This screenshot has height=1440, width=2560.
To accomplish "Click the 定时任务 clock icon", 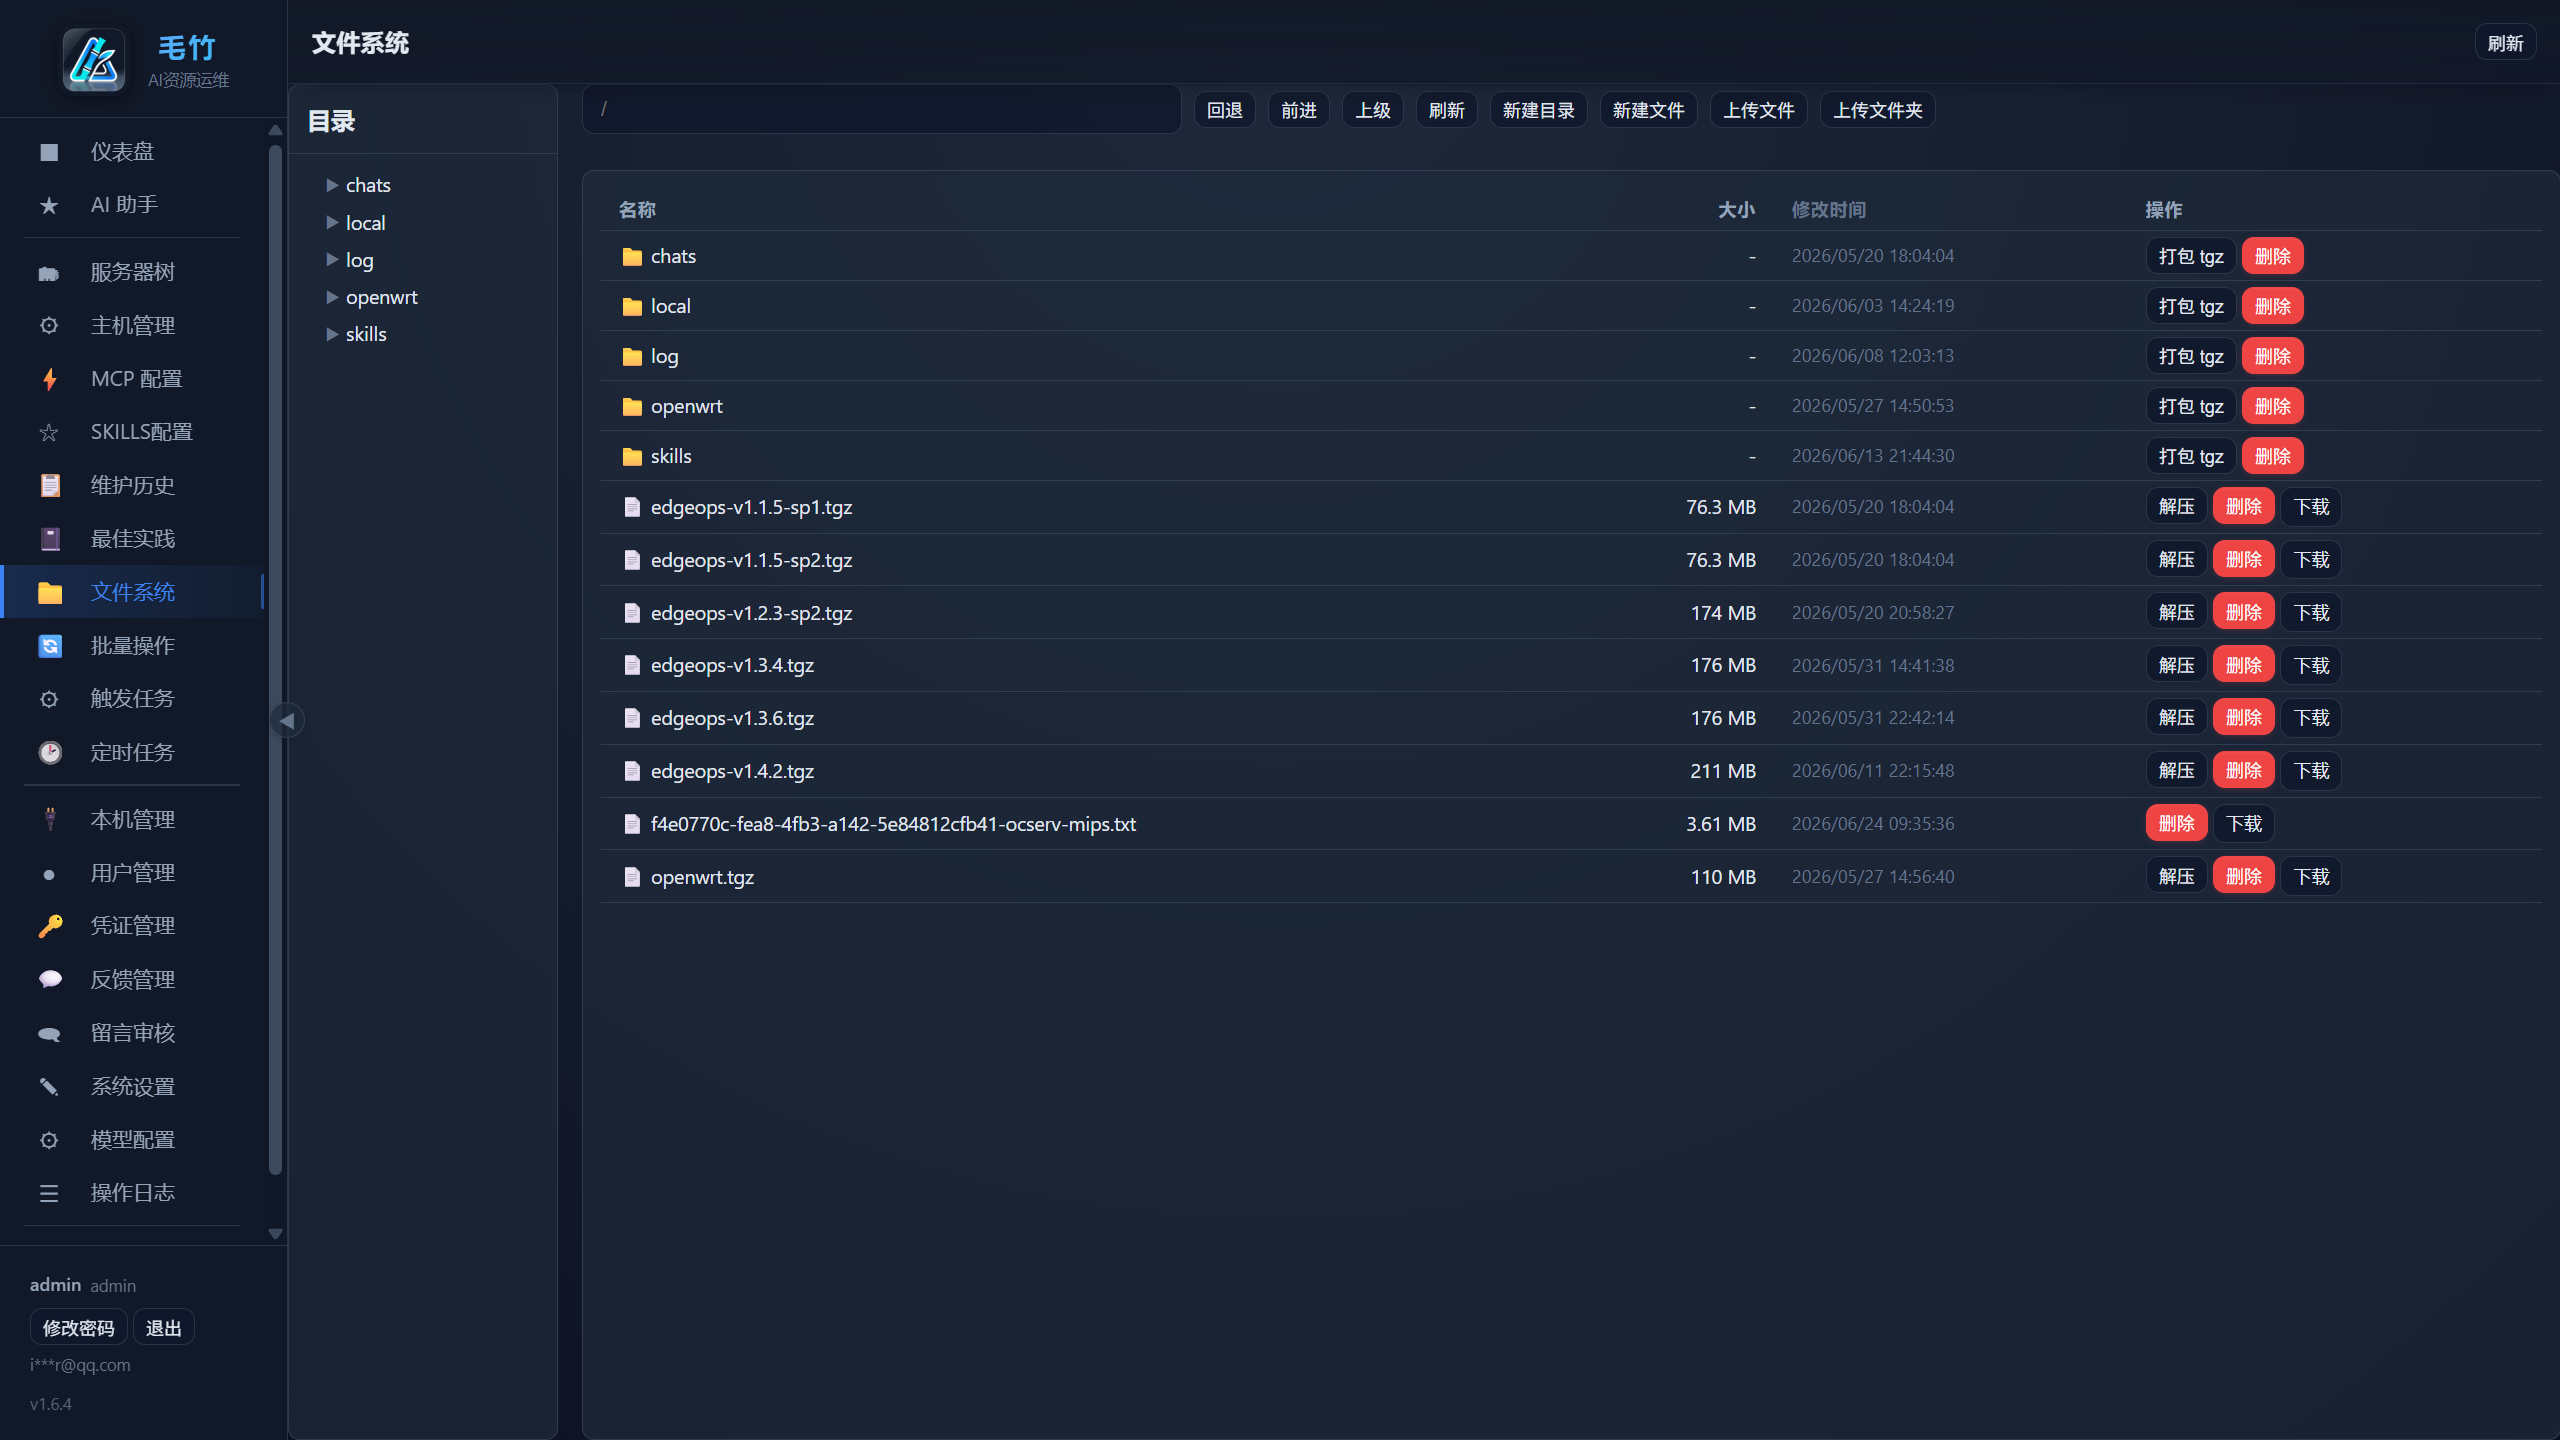I will coord(49,752).
